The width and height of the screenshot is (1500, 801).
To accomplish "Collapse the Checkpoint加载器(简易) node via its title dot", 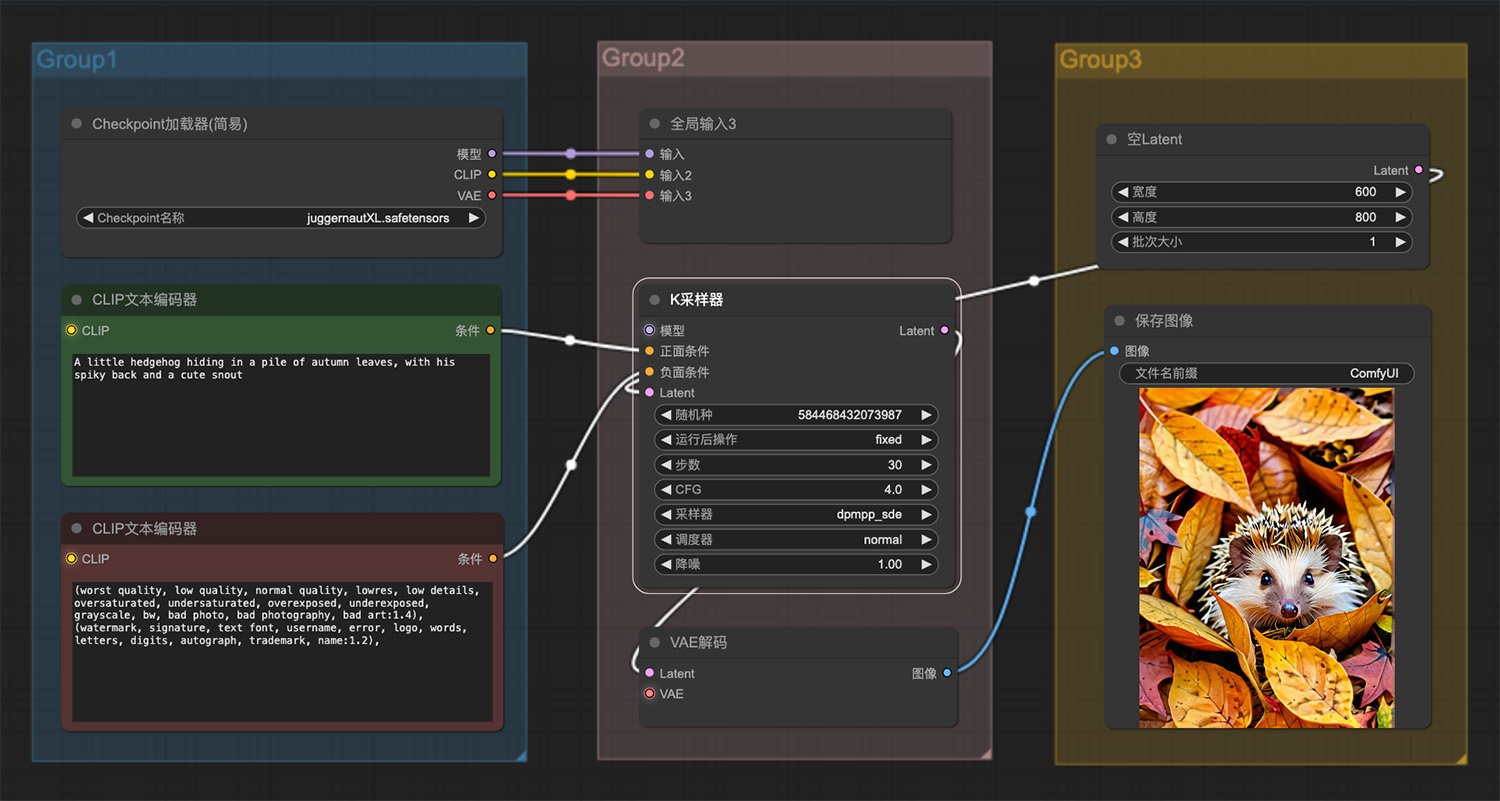I will pos(77,124).
